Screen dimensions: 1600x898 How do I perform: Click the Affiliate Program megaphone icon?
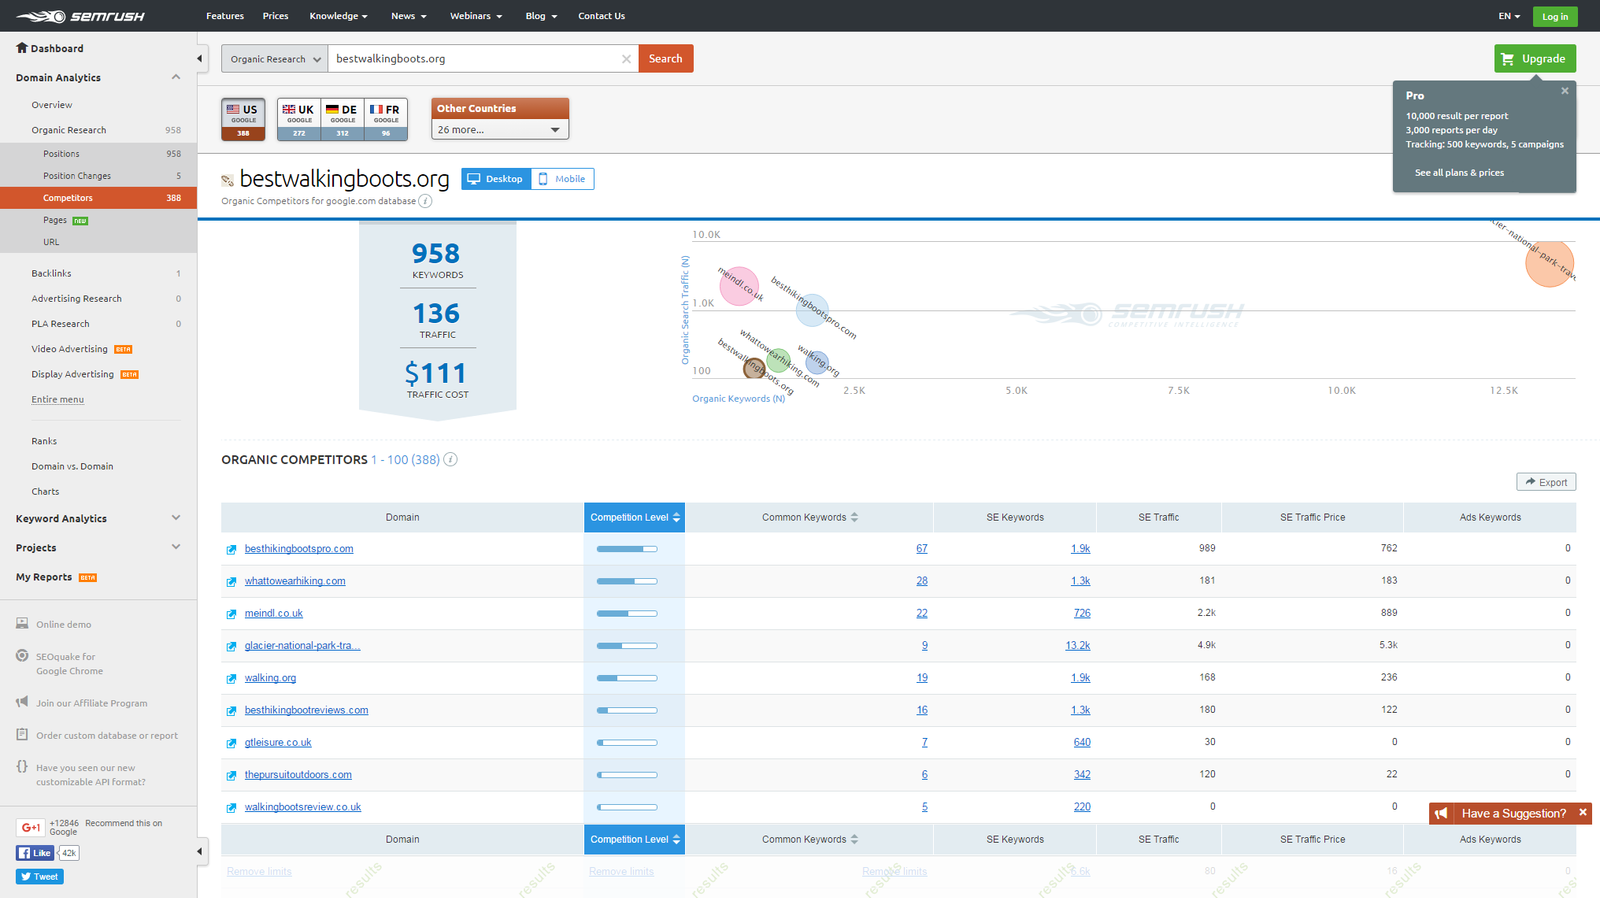pos(22,702)
